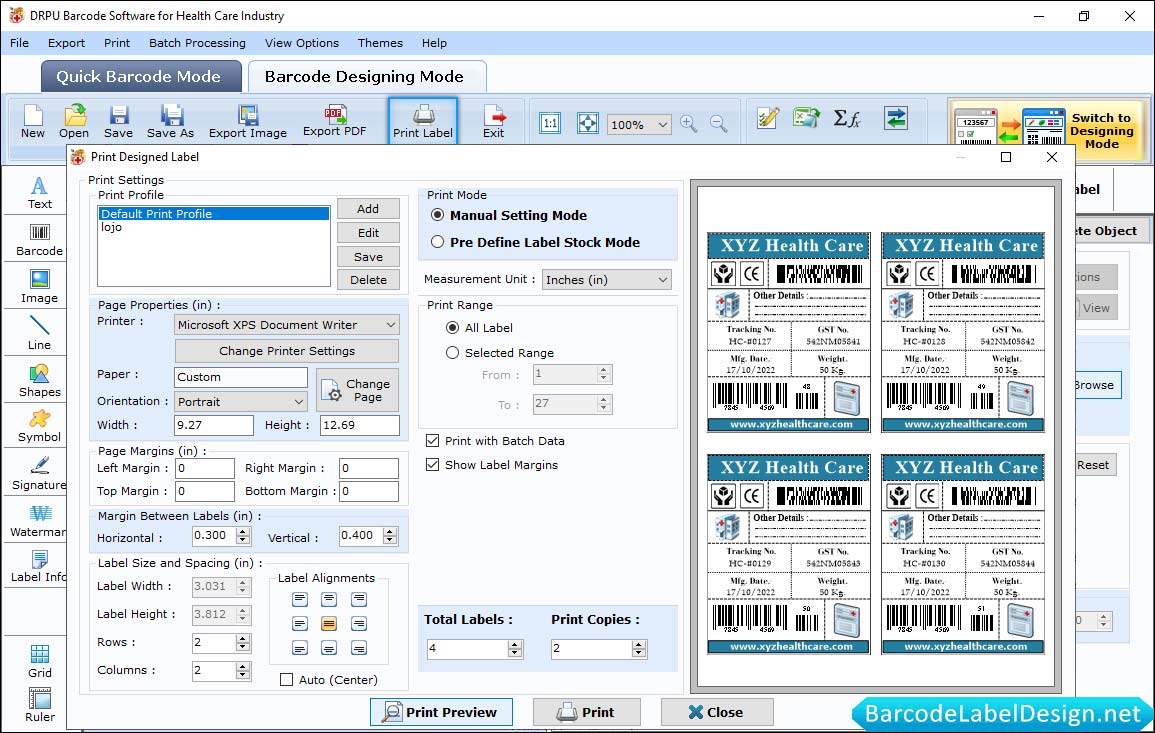The height and width of the screenshot is (733, 1155).
Task: Click the Exit toolbar icon
Action: pyautogui.click(x=494, y=122)
